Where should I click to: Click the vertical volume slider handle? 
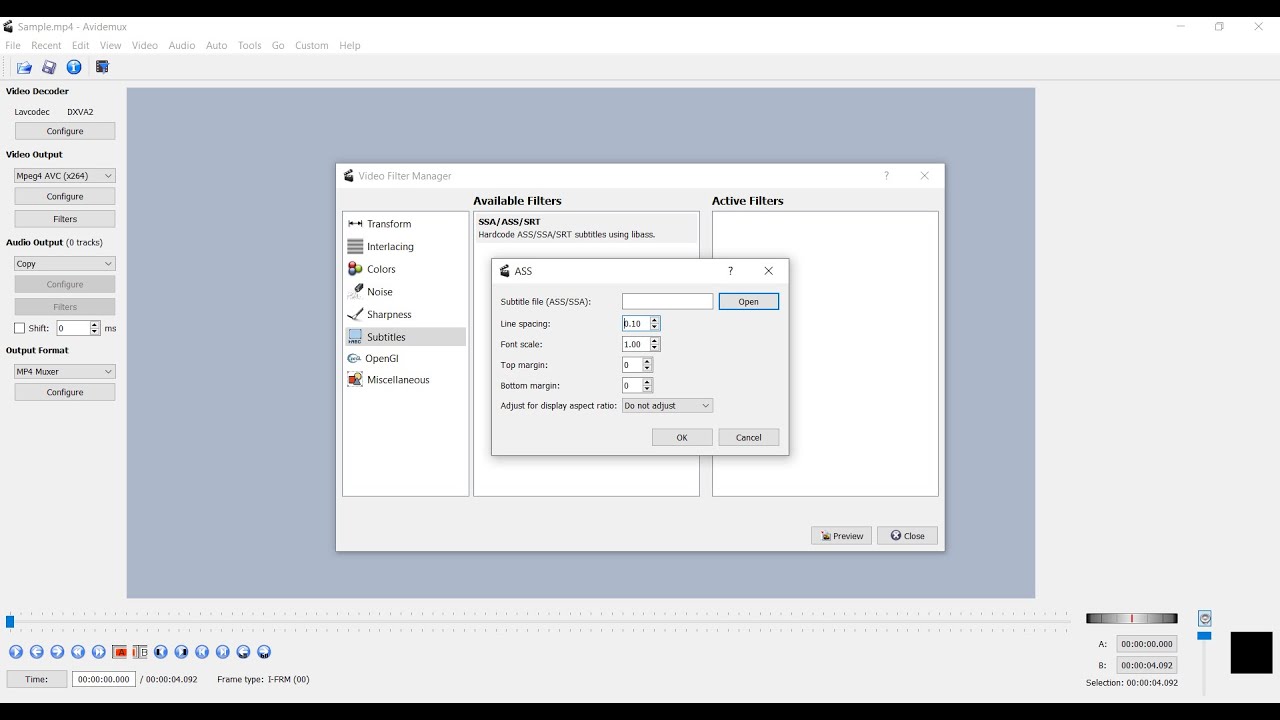pyautogui.click(x=1205, y=636)
